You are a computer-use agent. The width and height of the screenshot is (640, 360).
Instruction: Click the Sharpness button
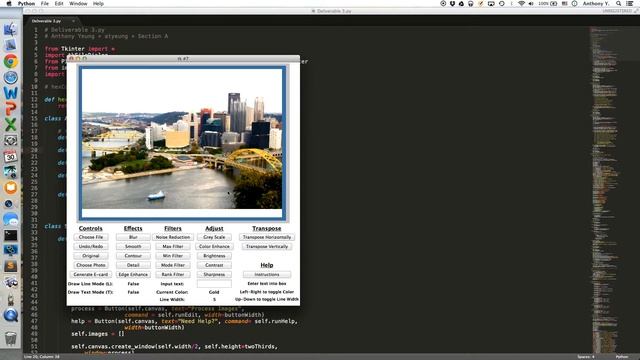(x=214, y=275)
